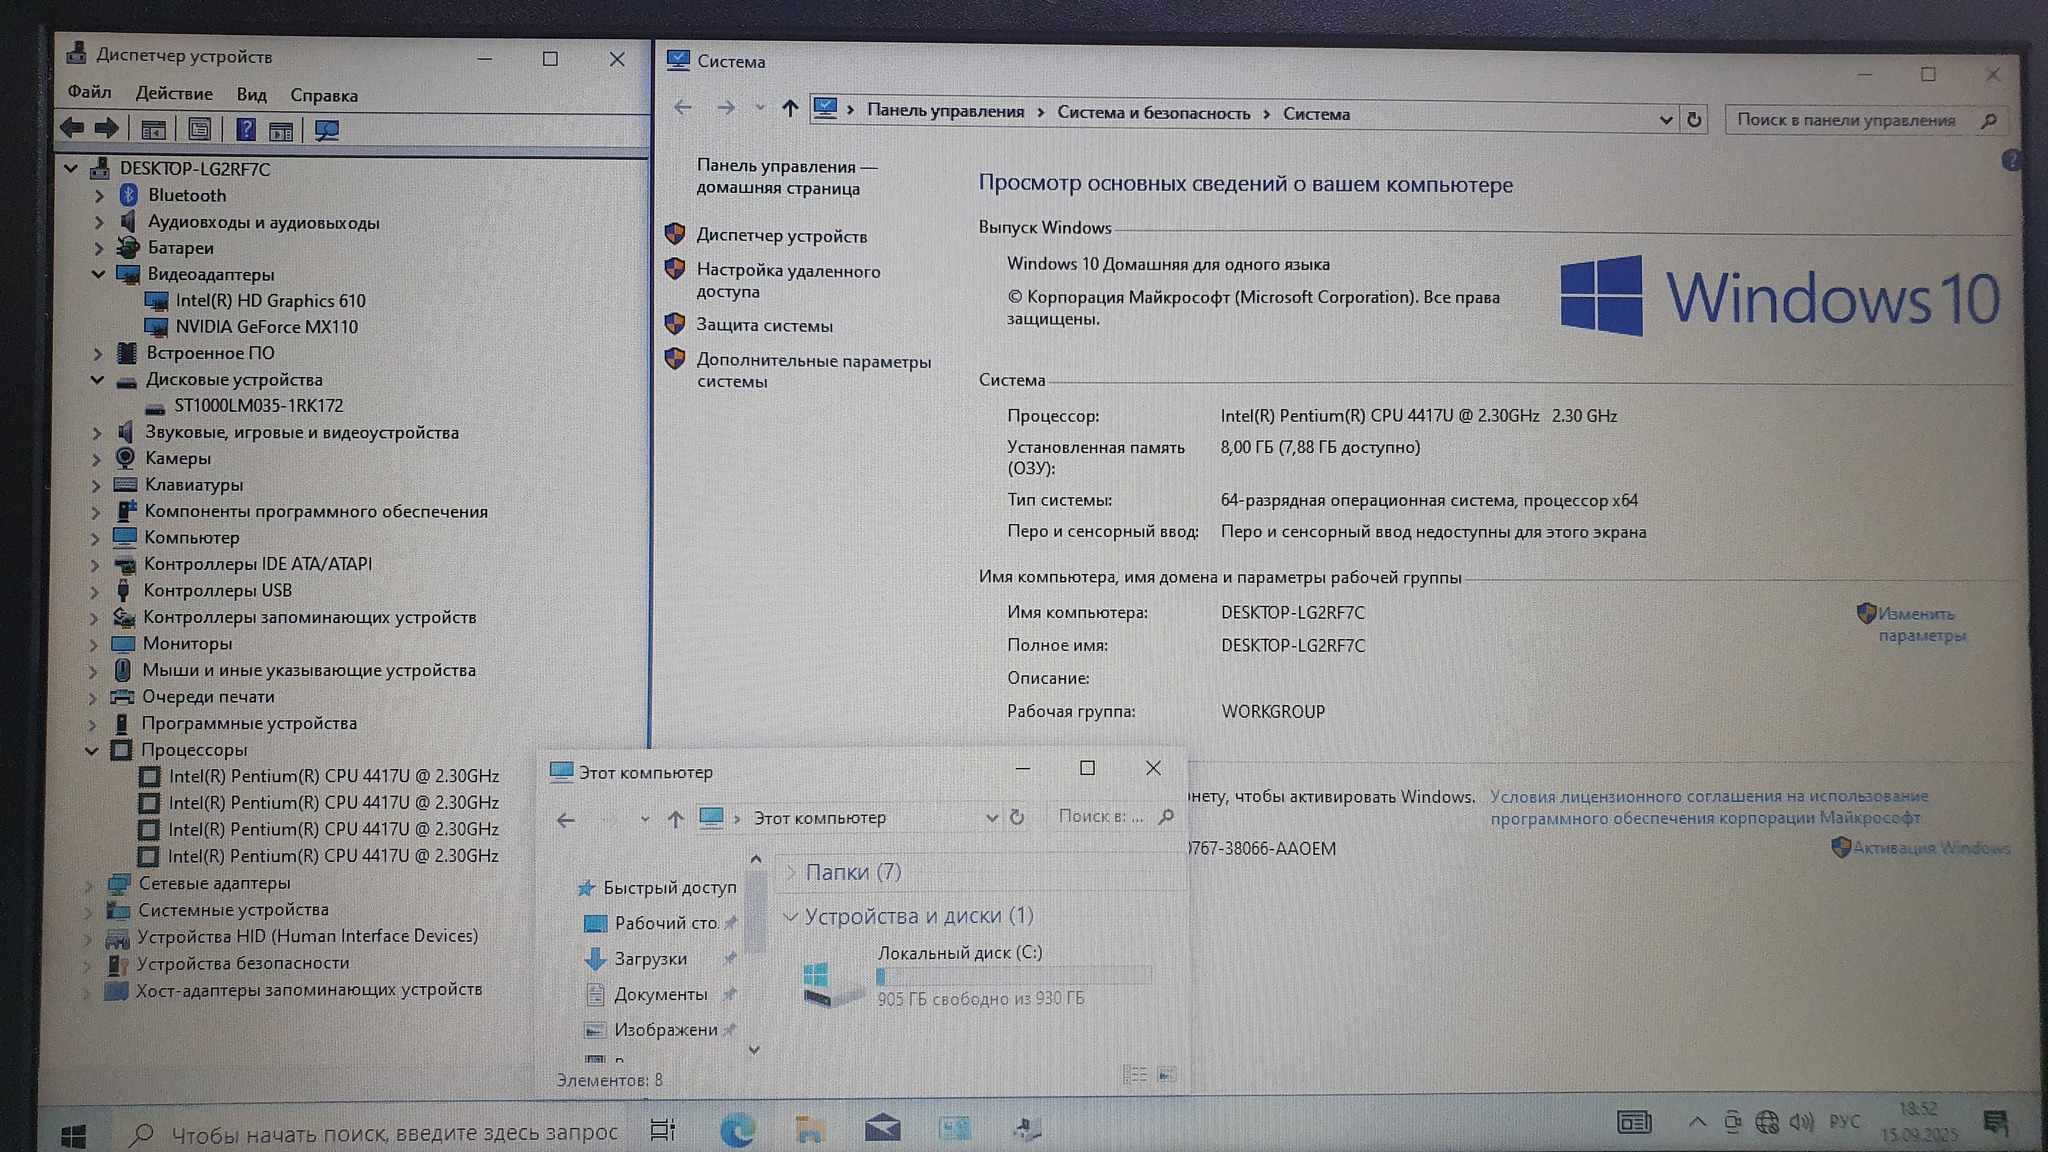Collapse the Видеоадаптеры category
2048x1152 pixels.
[98, 274]
